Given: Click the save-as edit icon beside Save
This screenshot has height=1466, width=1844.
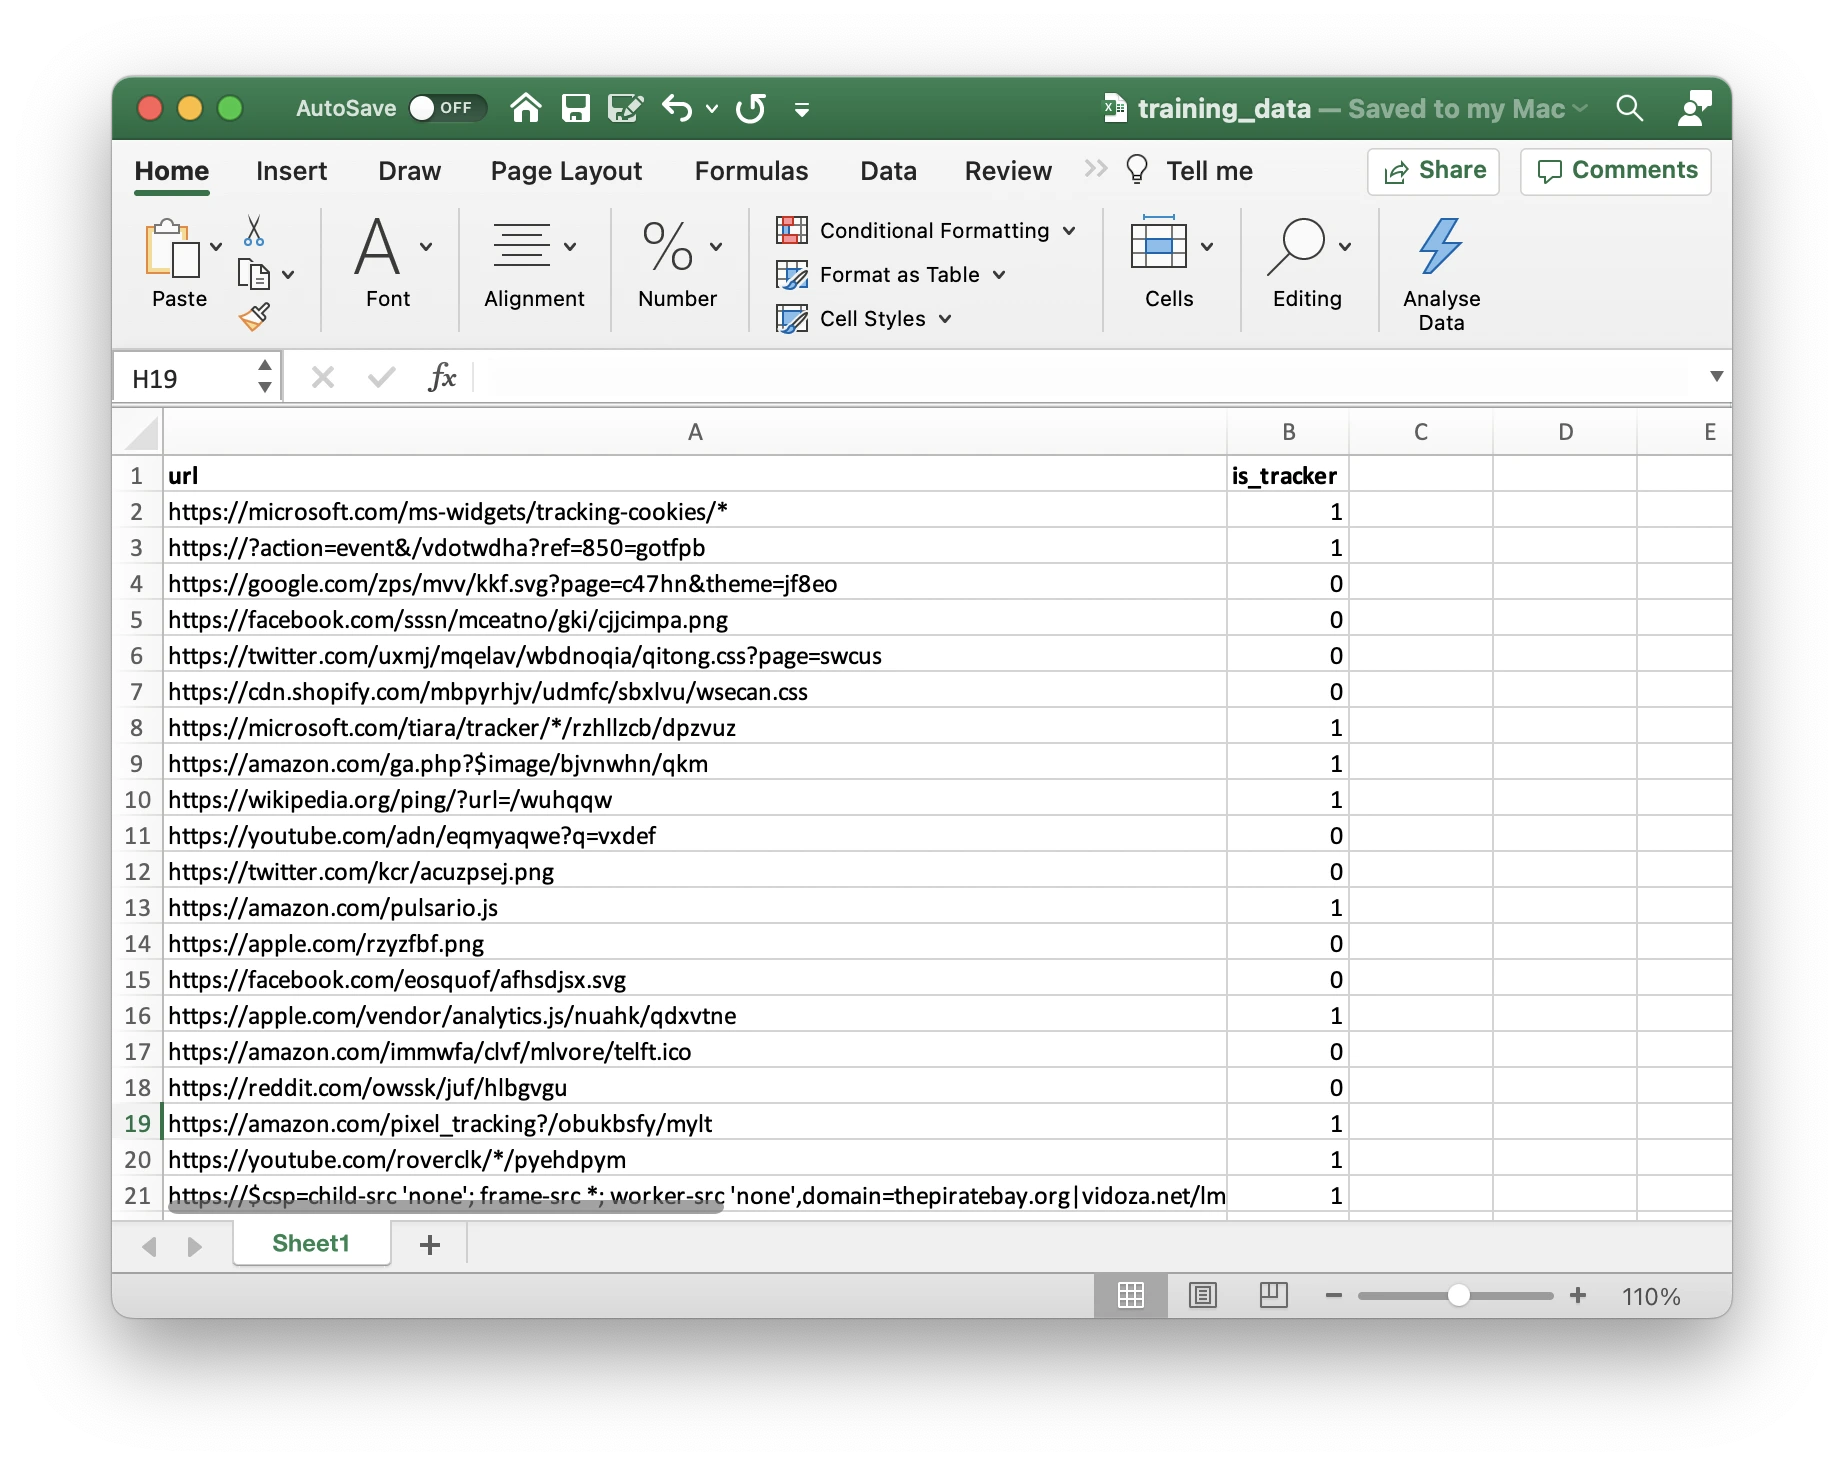Looking at the screenshot, I should 626,108.
